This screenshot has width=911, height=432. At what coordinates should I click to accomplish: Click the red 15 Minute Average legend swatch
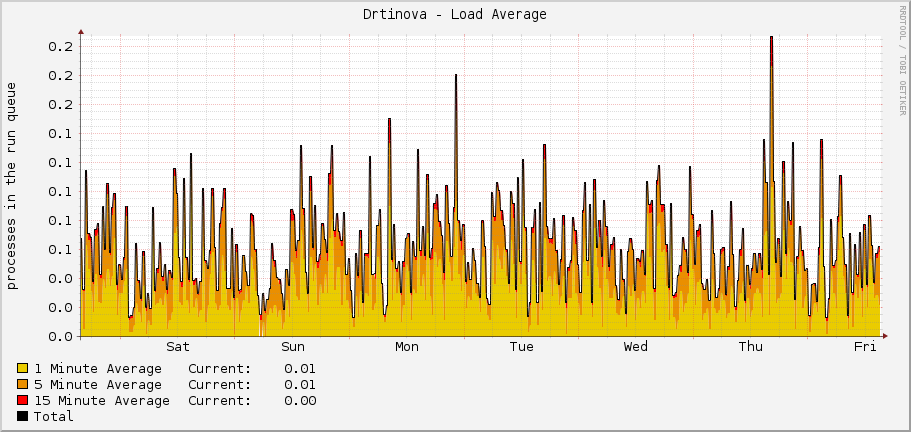23,400
